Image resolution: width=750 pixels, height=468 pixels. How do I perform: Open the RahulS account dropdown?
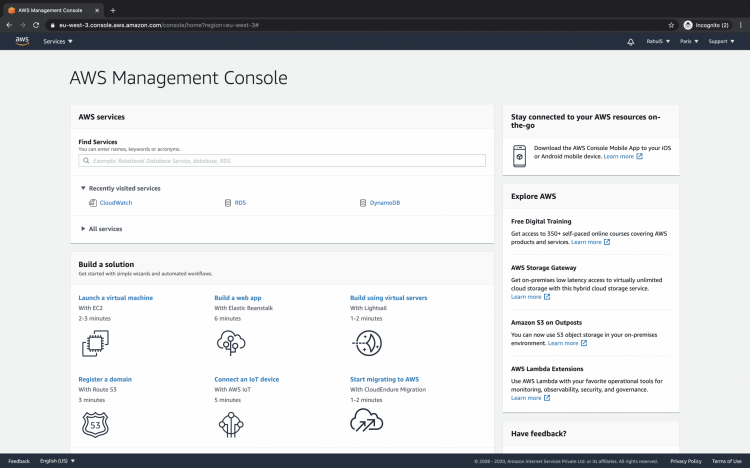click(x=658, y=42)
